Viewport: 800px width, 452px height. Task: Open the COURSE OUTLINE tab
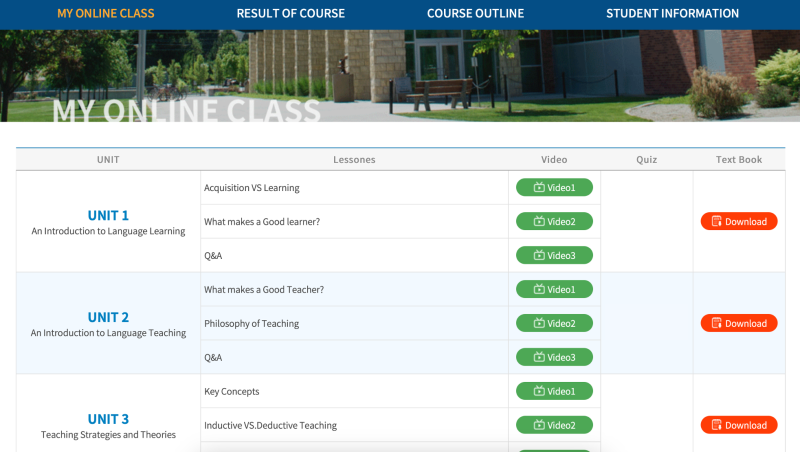click(x=475, y=13)
